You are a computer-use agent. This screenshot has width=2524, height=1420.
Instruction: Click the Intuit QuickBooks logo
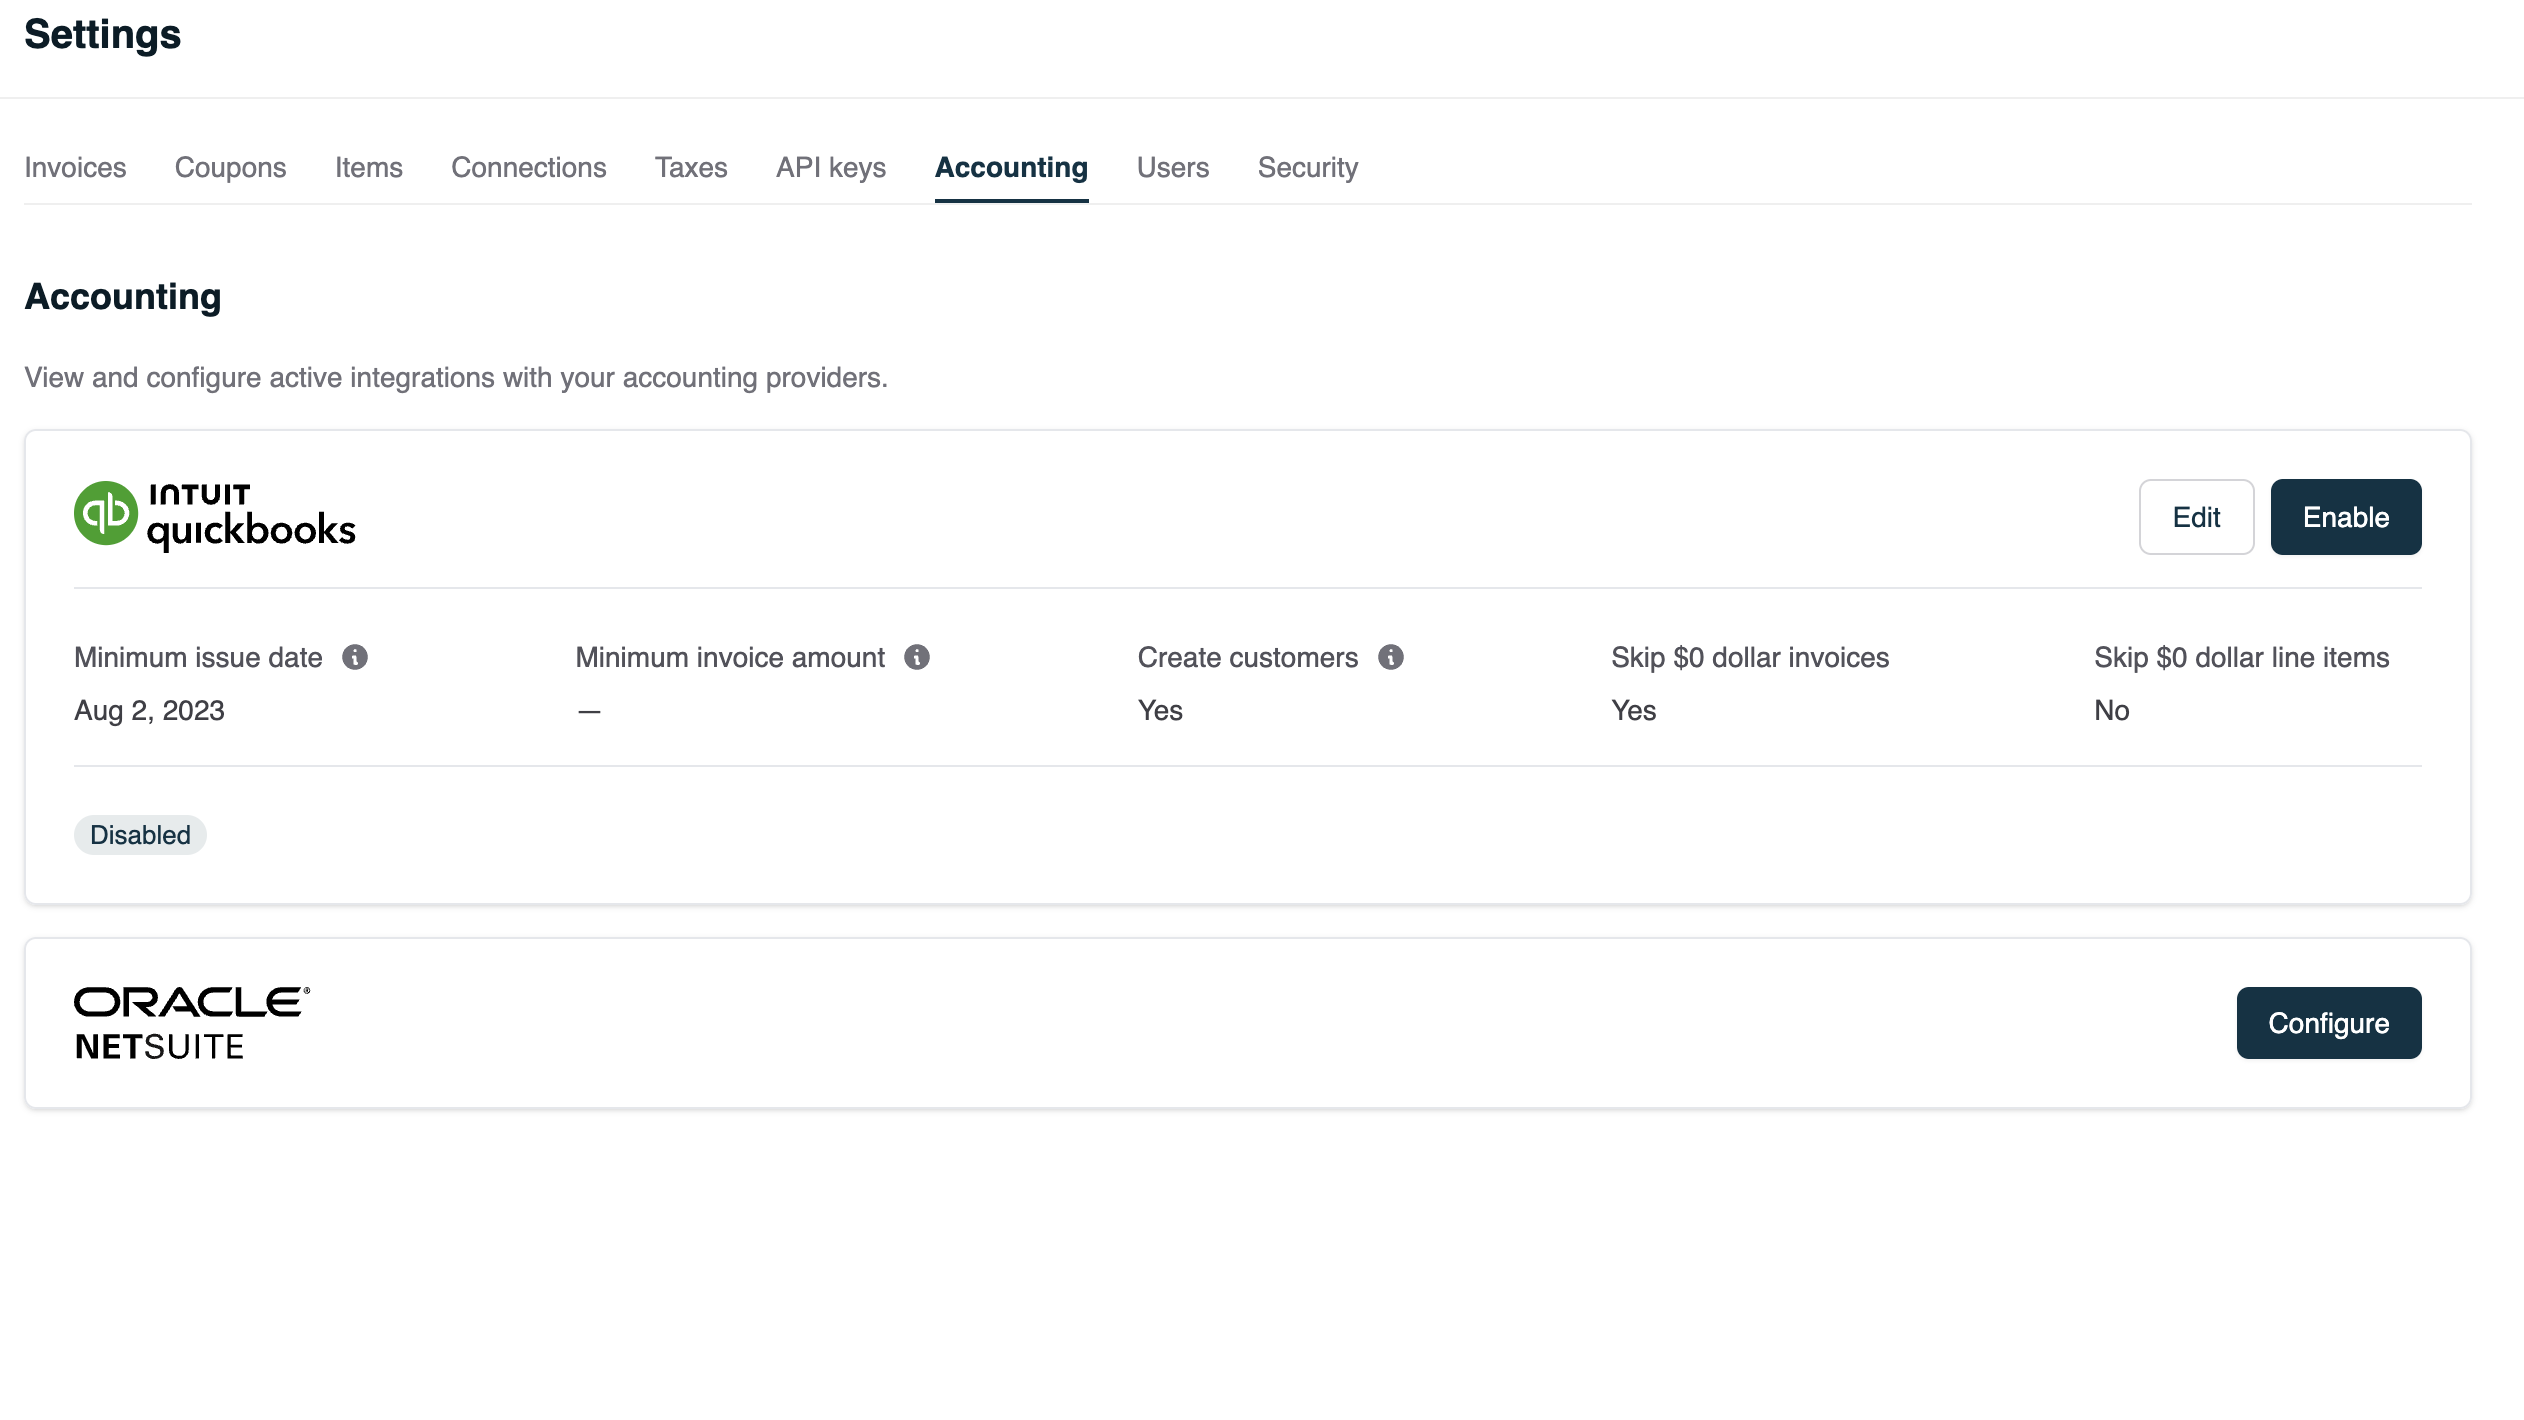pos(215,516)
